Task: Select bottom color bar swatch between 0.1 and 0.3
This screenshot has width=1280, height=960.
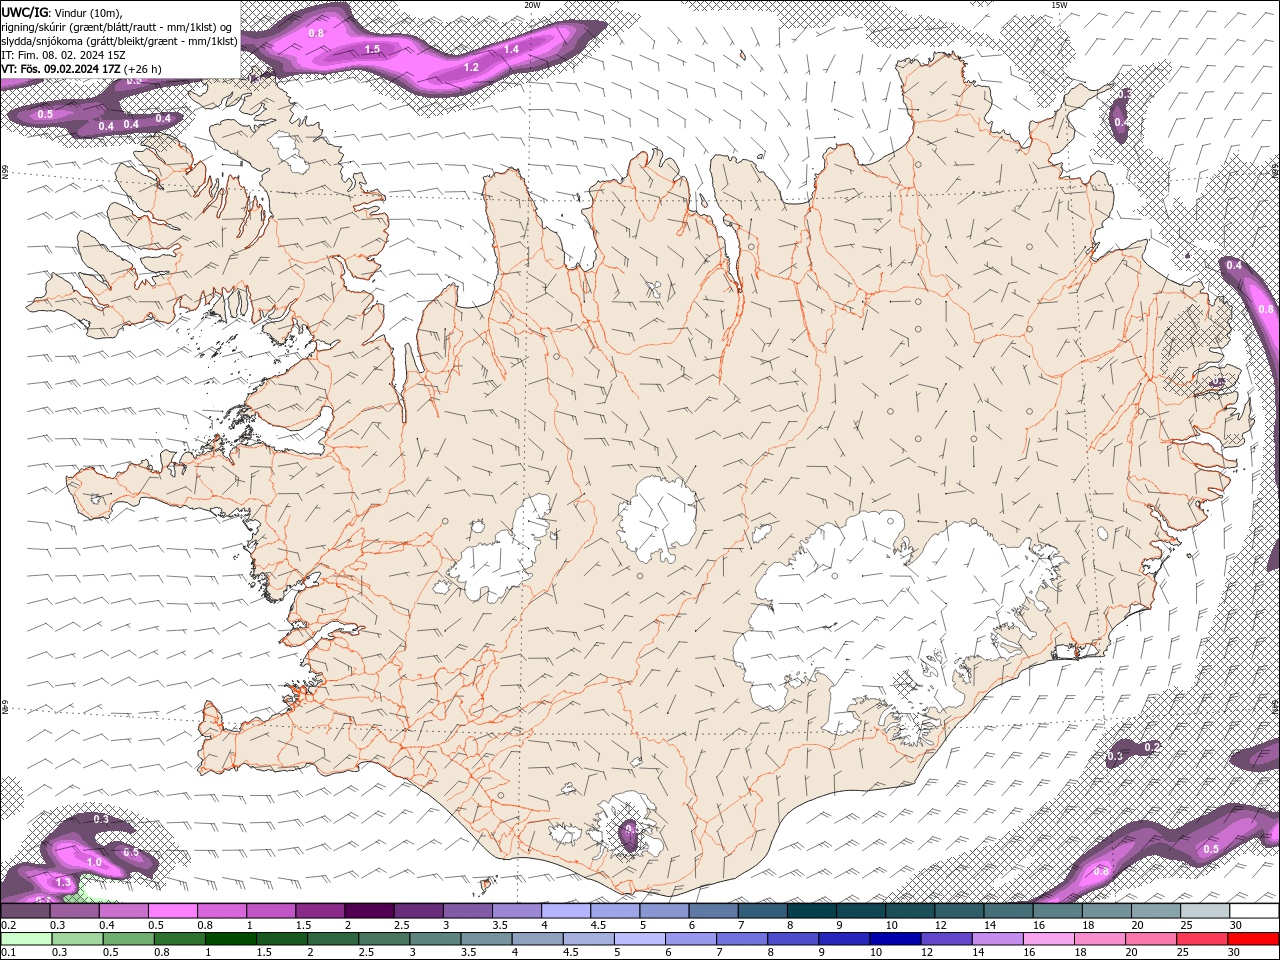Action: point(26,939)
